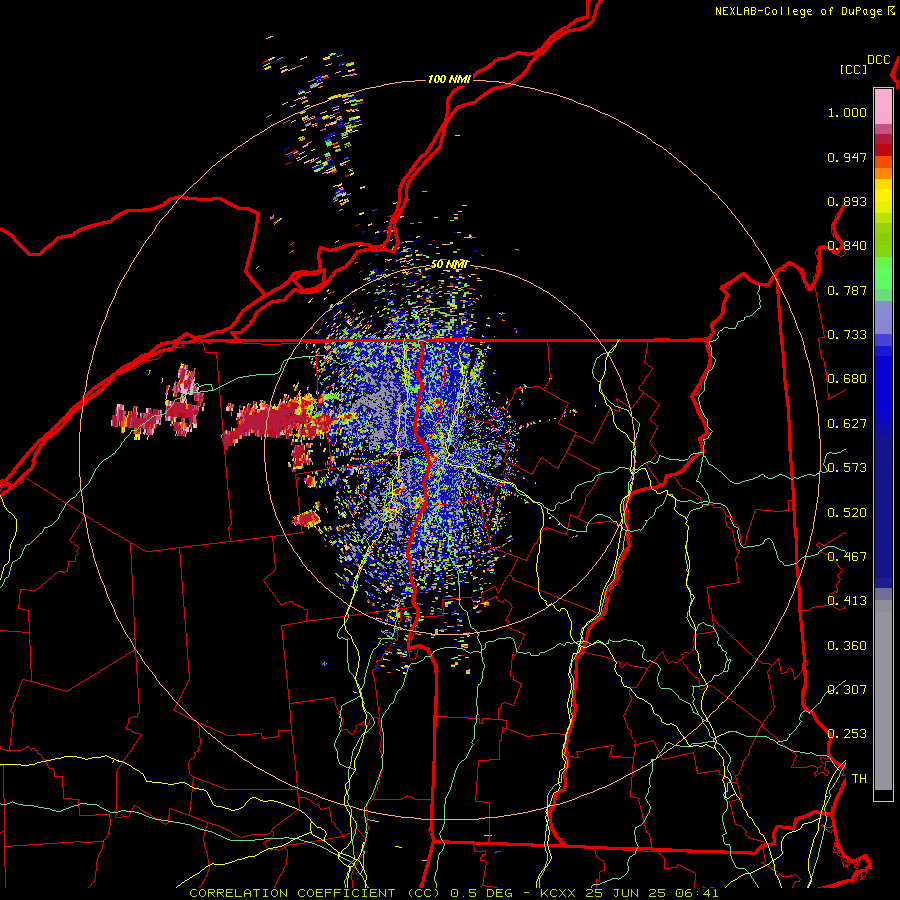Click the 0.520 scale value
Viewport: 900px width, 900px height.
point(847,513)
